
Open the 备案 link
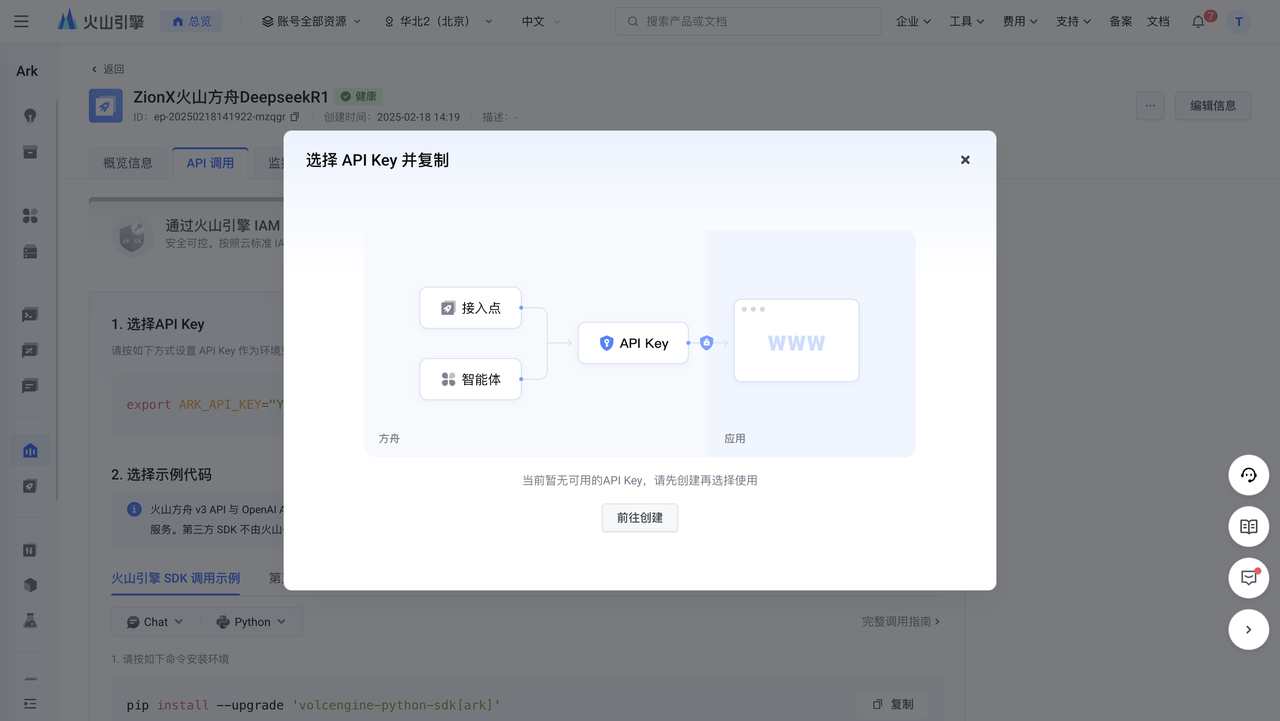pos(1121,21)
